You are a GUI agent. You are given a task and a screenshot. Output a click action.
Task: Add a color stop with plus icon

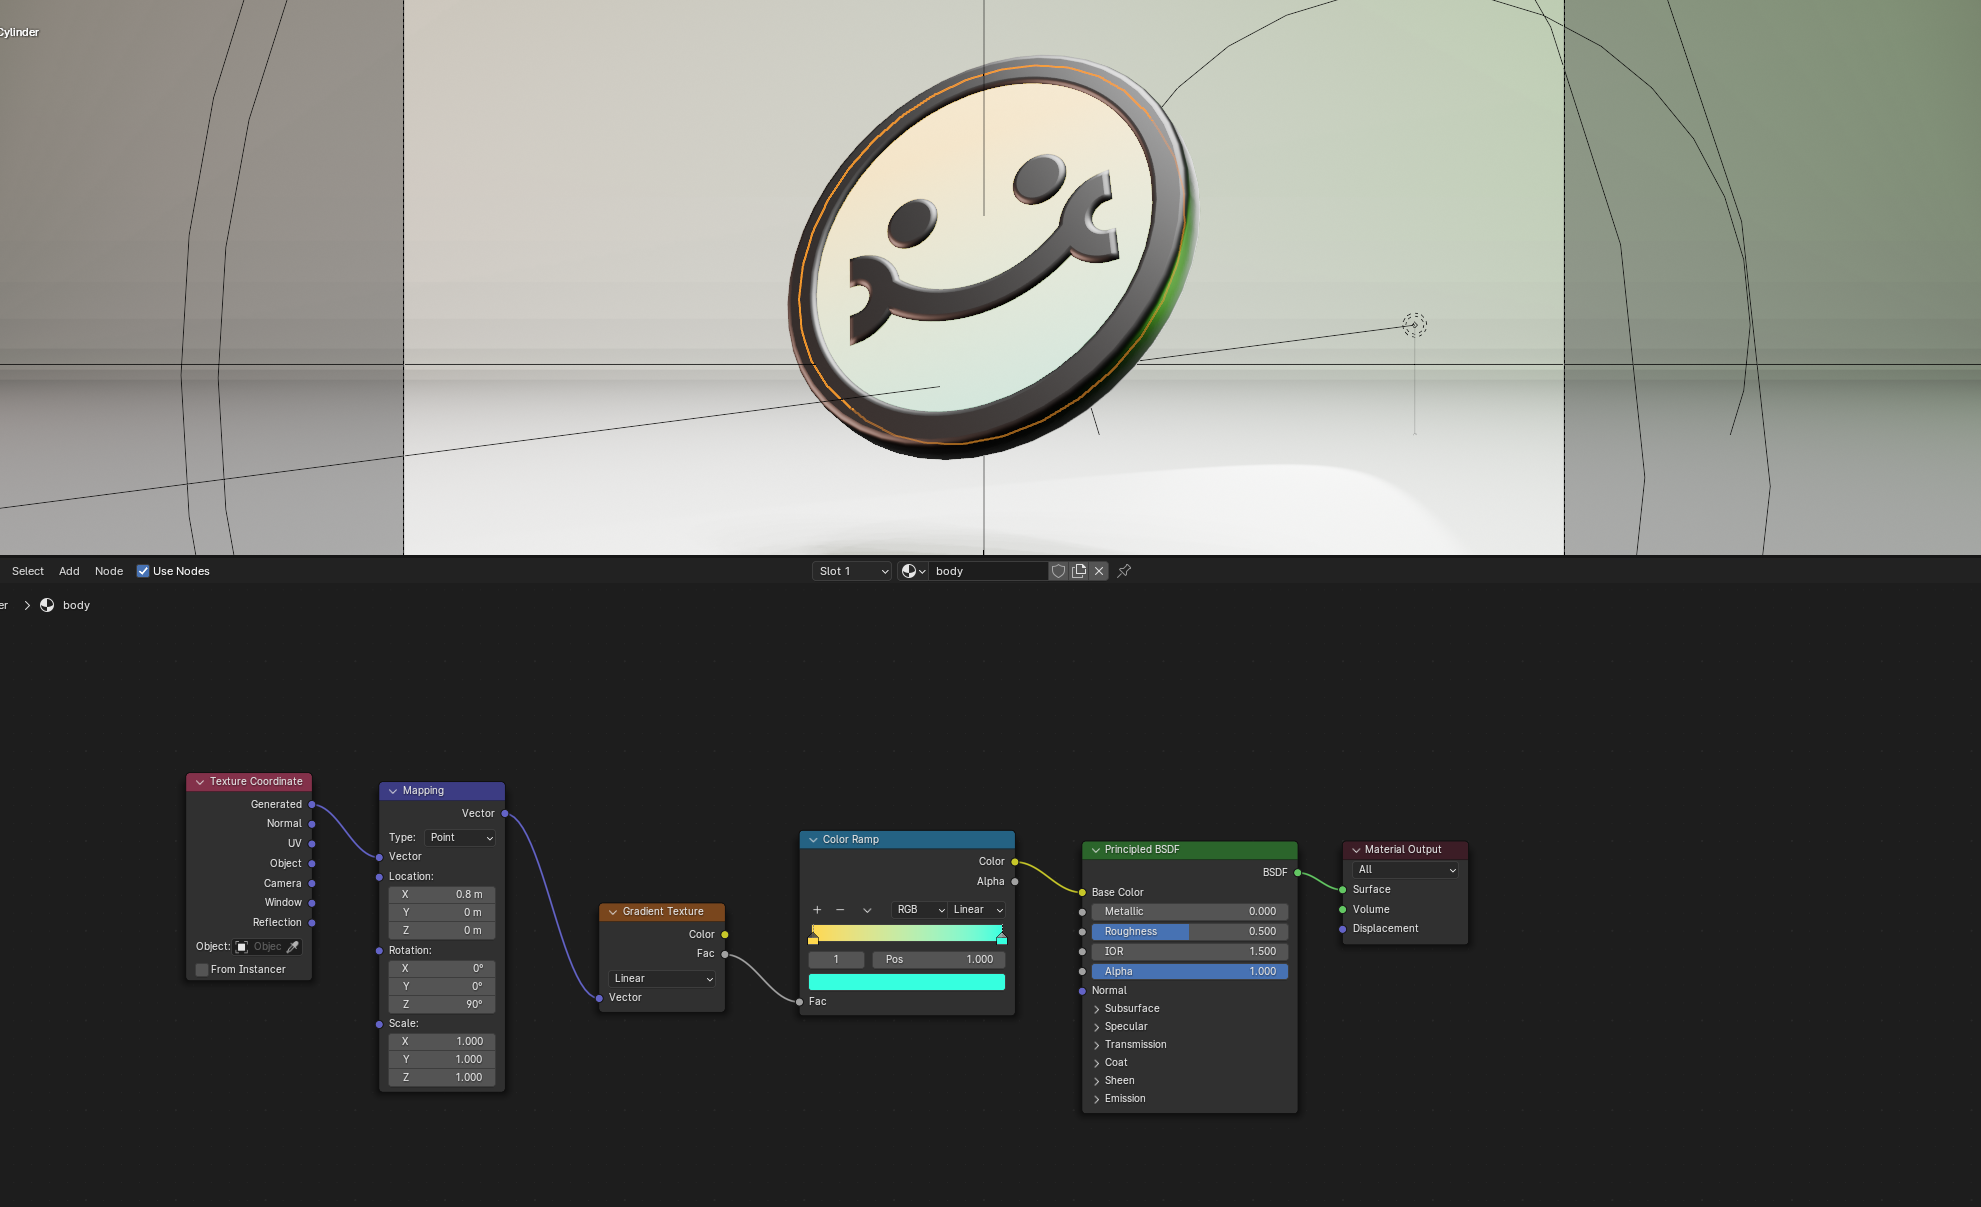(817, 910)
